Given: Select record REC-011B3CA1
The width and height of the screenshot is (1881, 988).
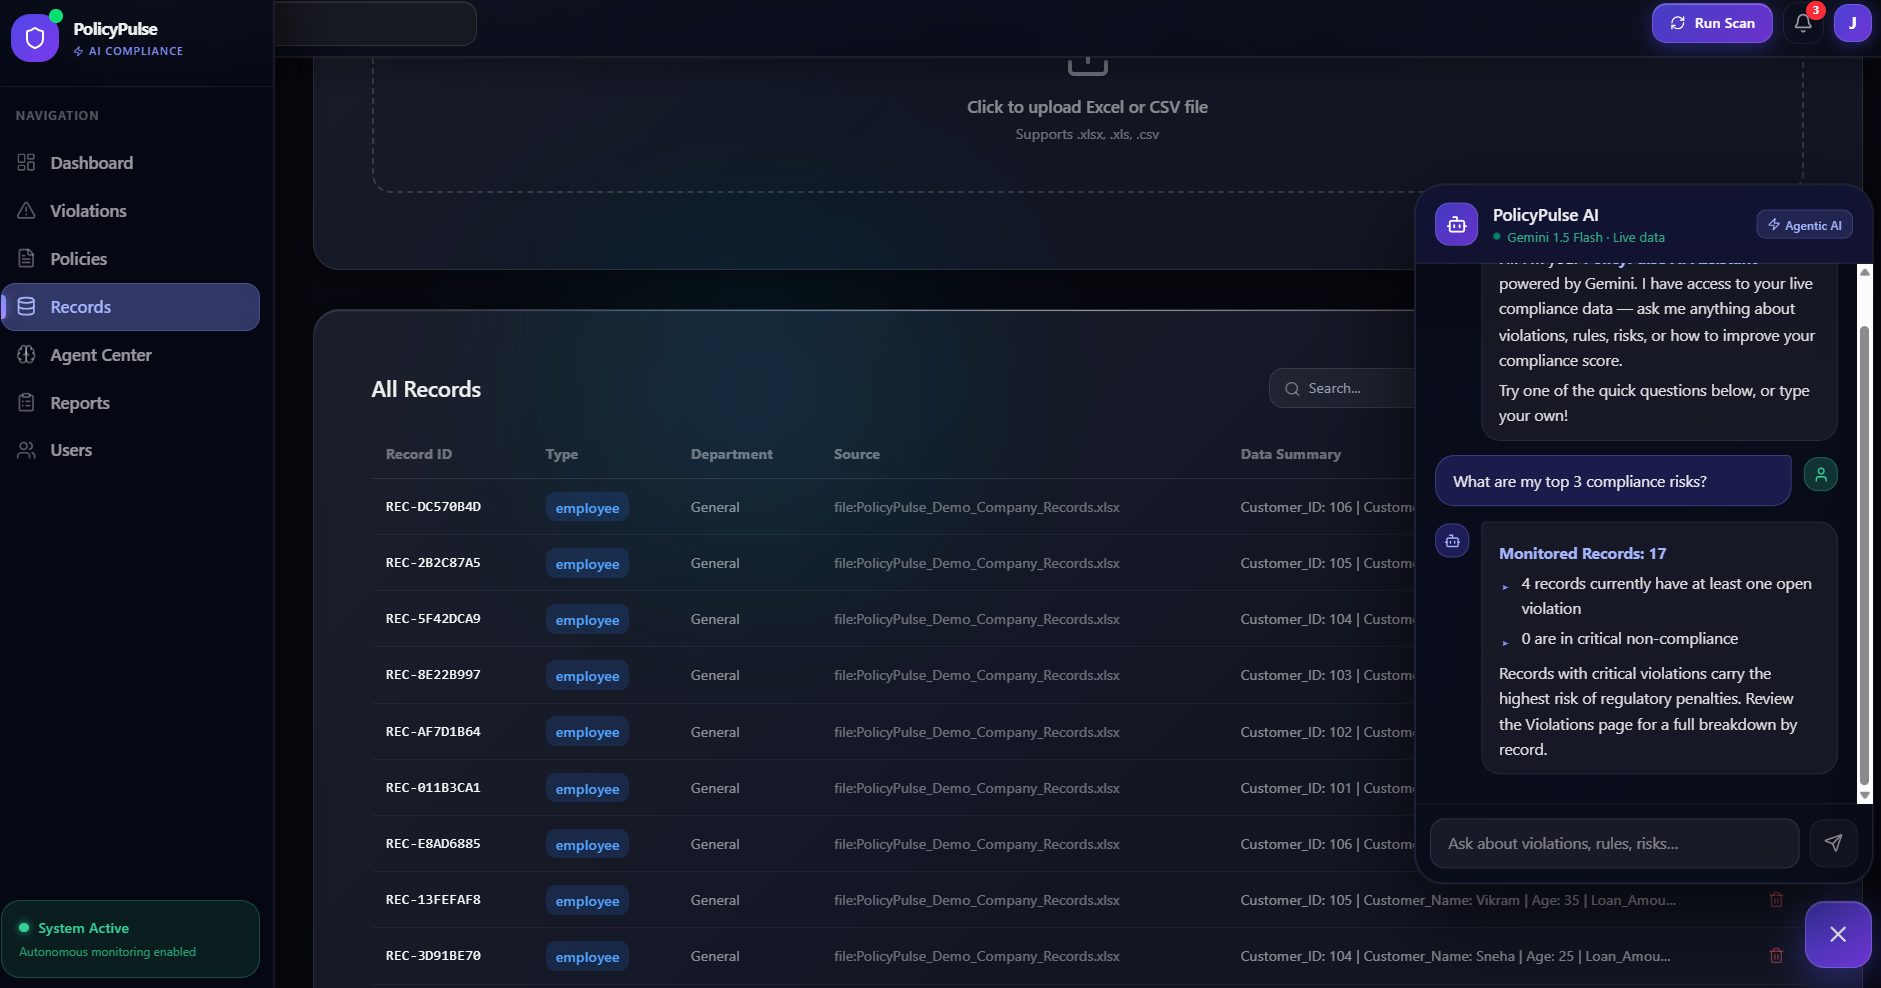Looking at the screenshot, I should tap(433, 788).
